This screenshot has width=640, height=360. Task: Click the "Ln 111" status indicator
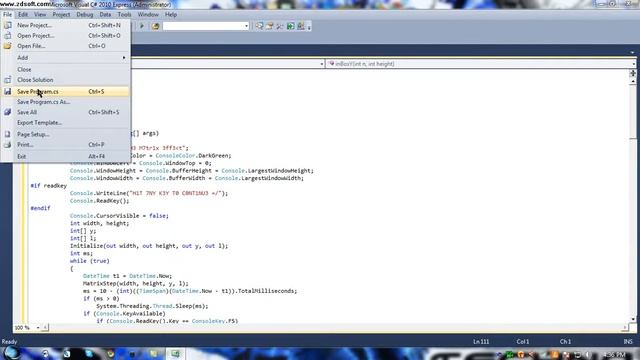481,342
